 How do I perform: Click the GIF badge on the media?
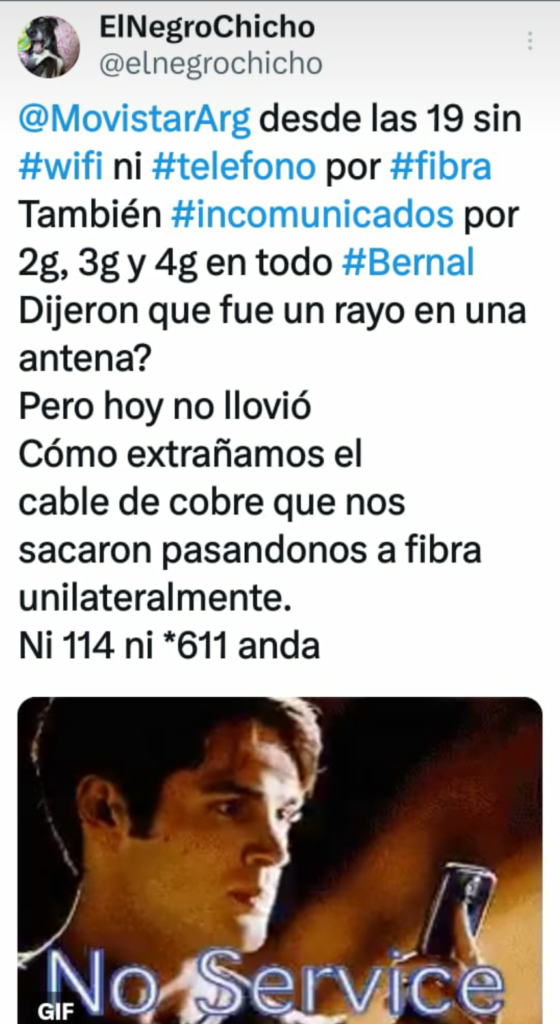point(55,1012)
